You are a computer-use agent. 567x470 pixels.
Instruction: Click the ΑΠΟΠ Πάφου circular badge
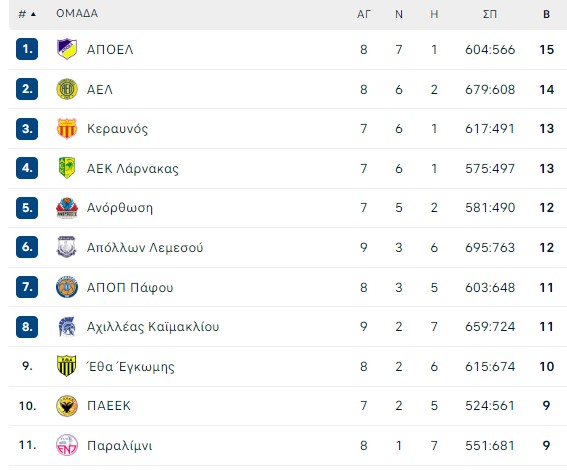click(x=67, y=287)
